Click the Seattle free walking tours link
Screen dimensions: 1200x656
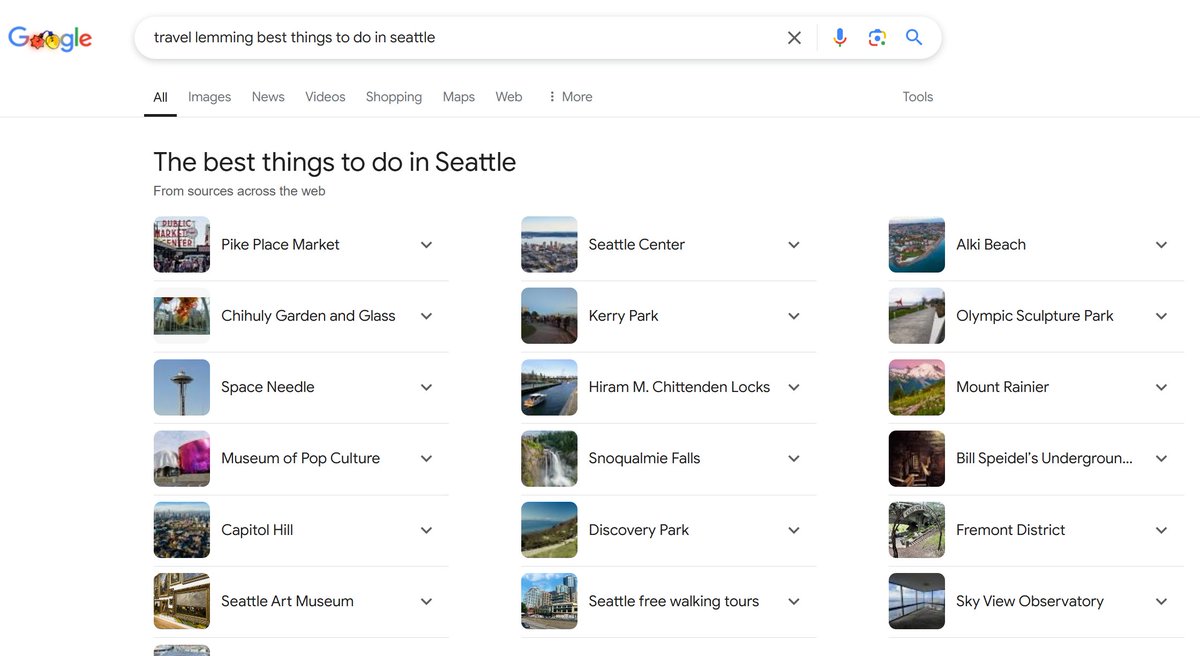(674, 601)
